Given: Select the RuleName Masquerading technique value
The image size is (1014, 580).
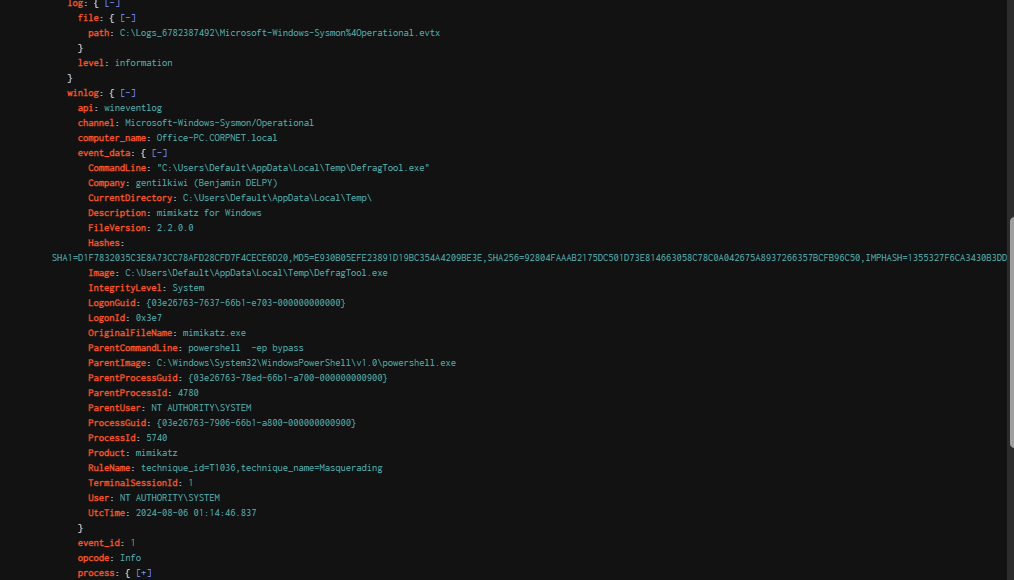Looking at the screenshot, I should (x=261, y=468).
